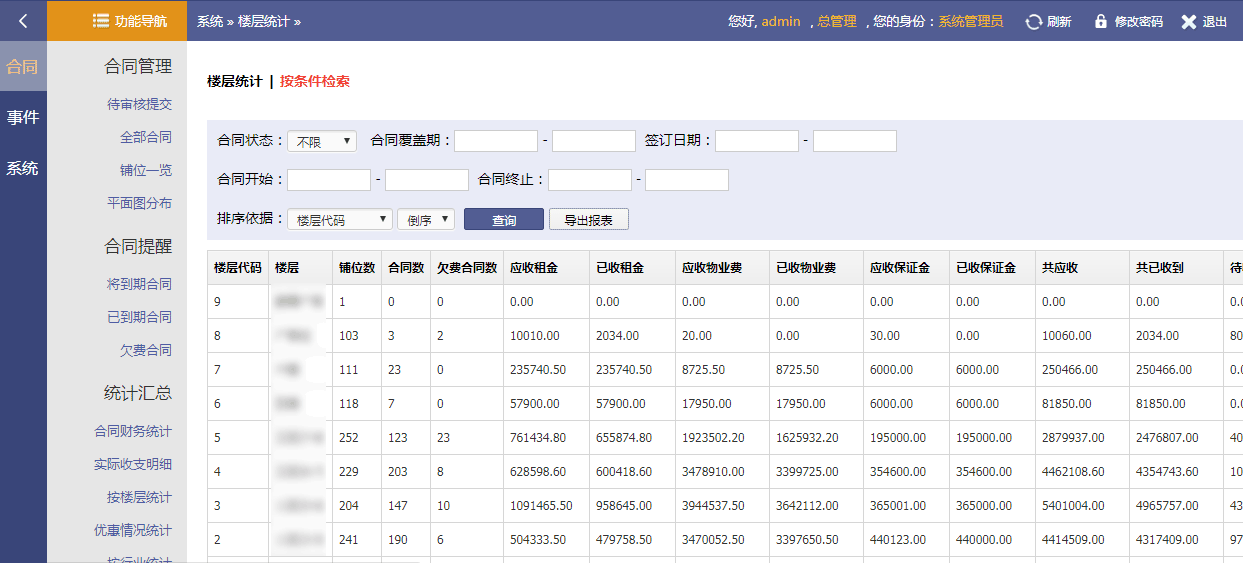
Task: Click the 退出 X icon
Action: pos(1188,21)
